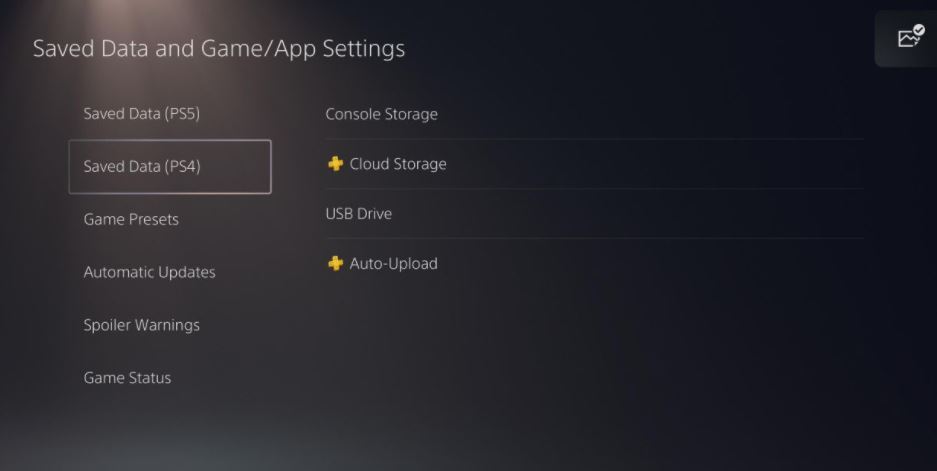Select the highlighted Saved Data (PS4) item

(142, 166)
